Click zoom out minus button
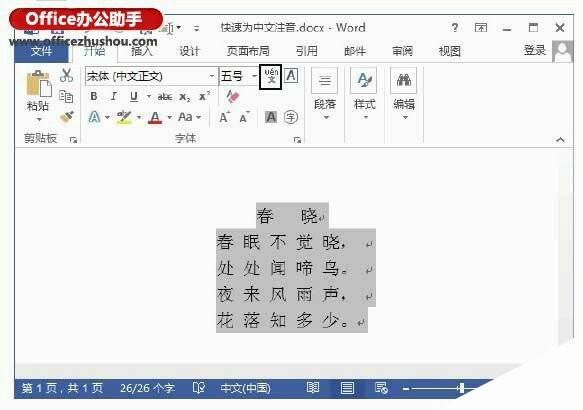Image resolution: width=583 pixels, height=410 pixels. tap(406, 389)
